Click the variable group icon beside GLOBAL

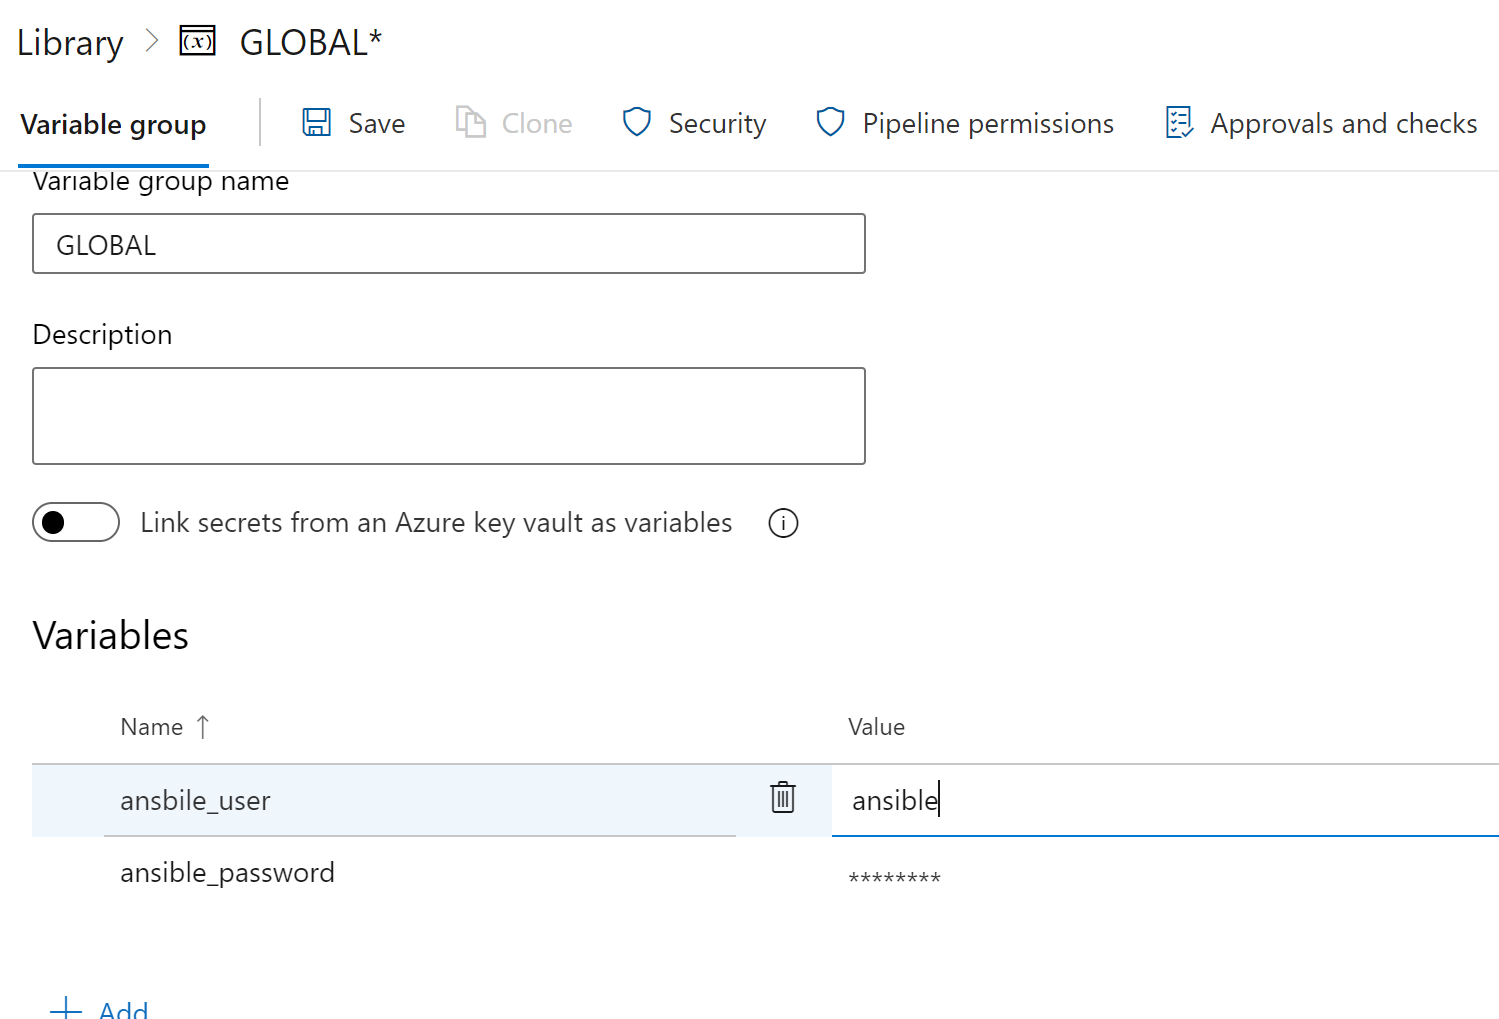point(197,42)
